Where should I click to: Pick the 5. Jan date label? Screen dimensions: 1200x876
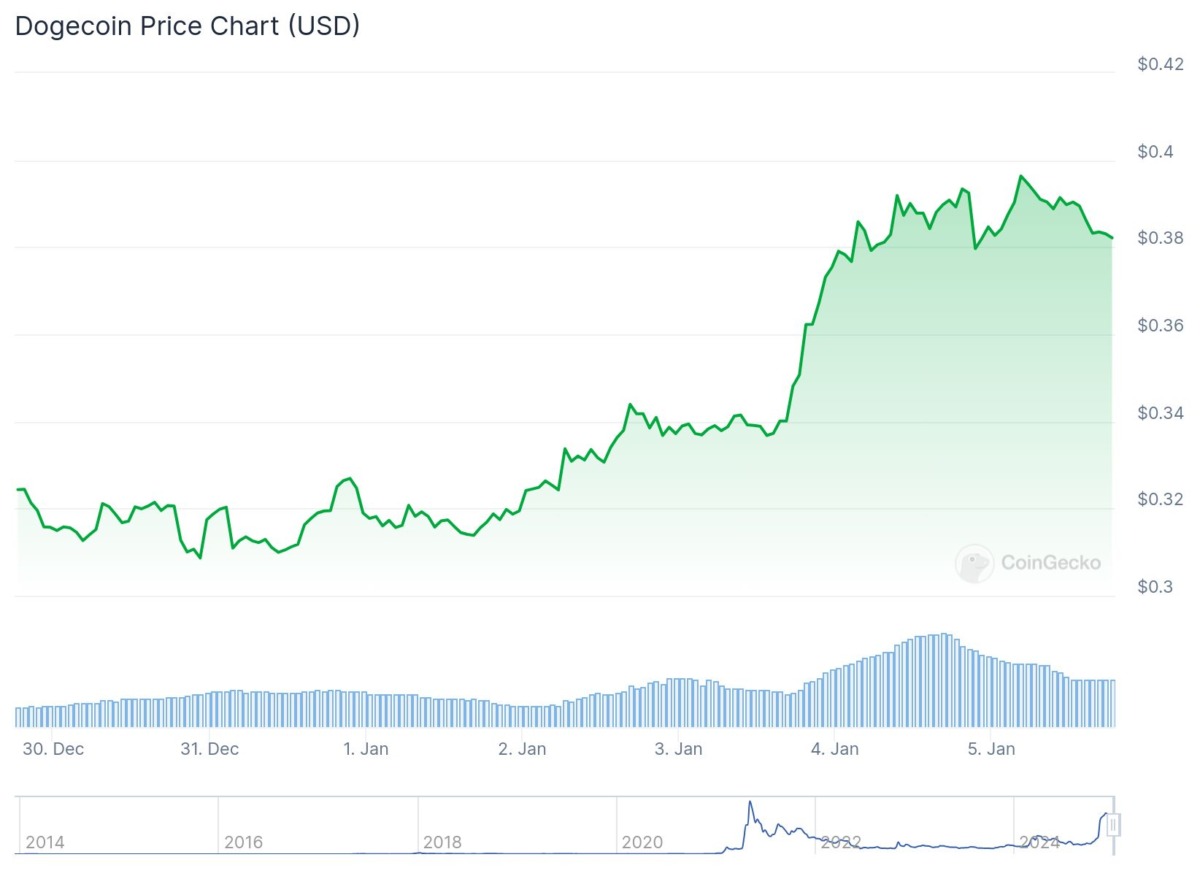(x=990, y=749)
